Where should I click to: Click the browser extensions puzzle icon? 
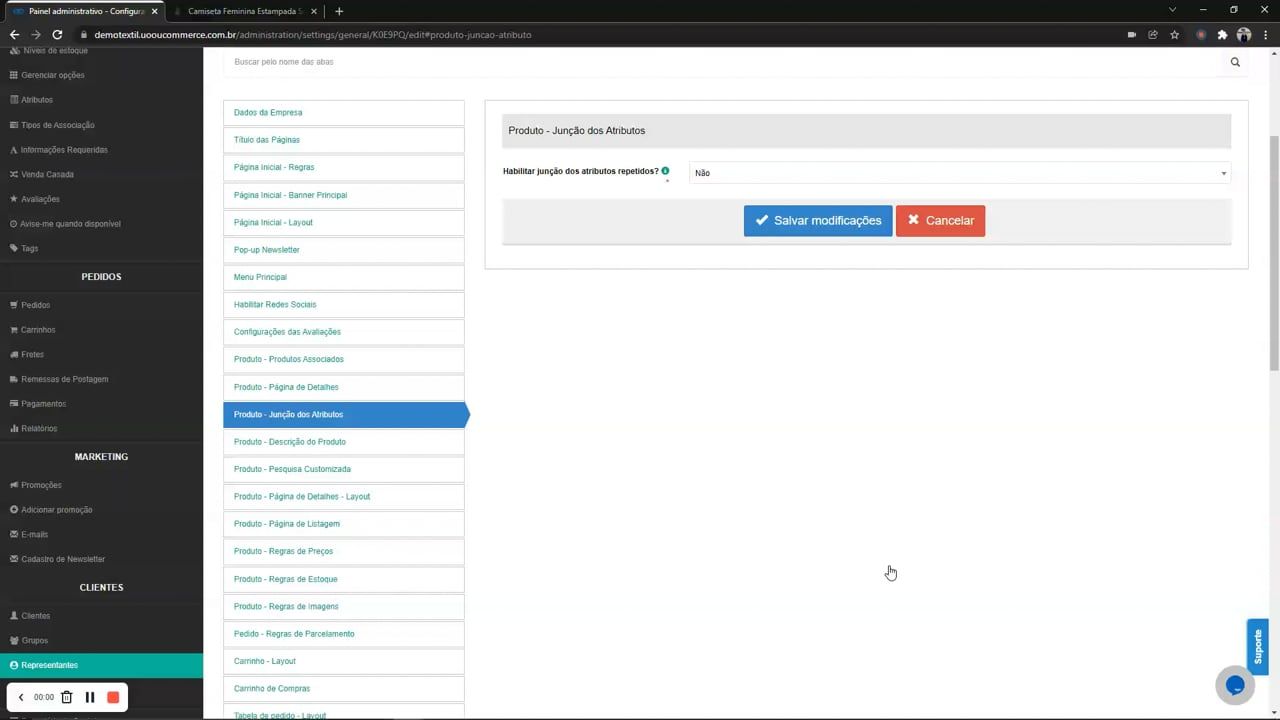tap(1222, 34)
